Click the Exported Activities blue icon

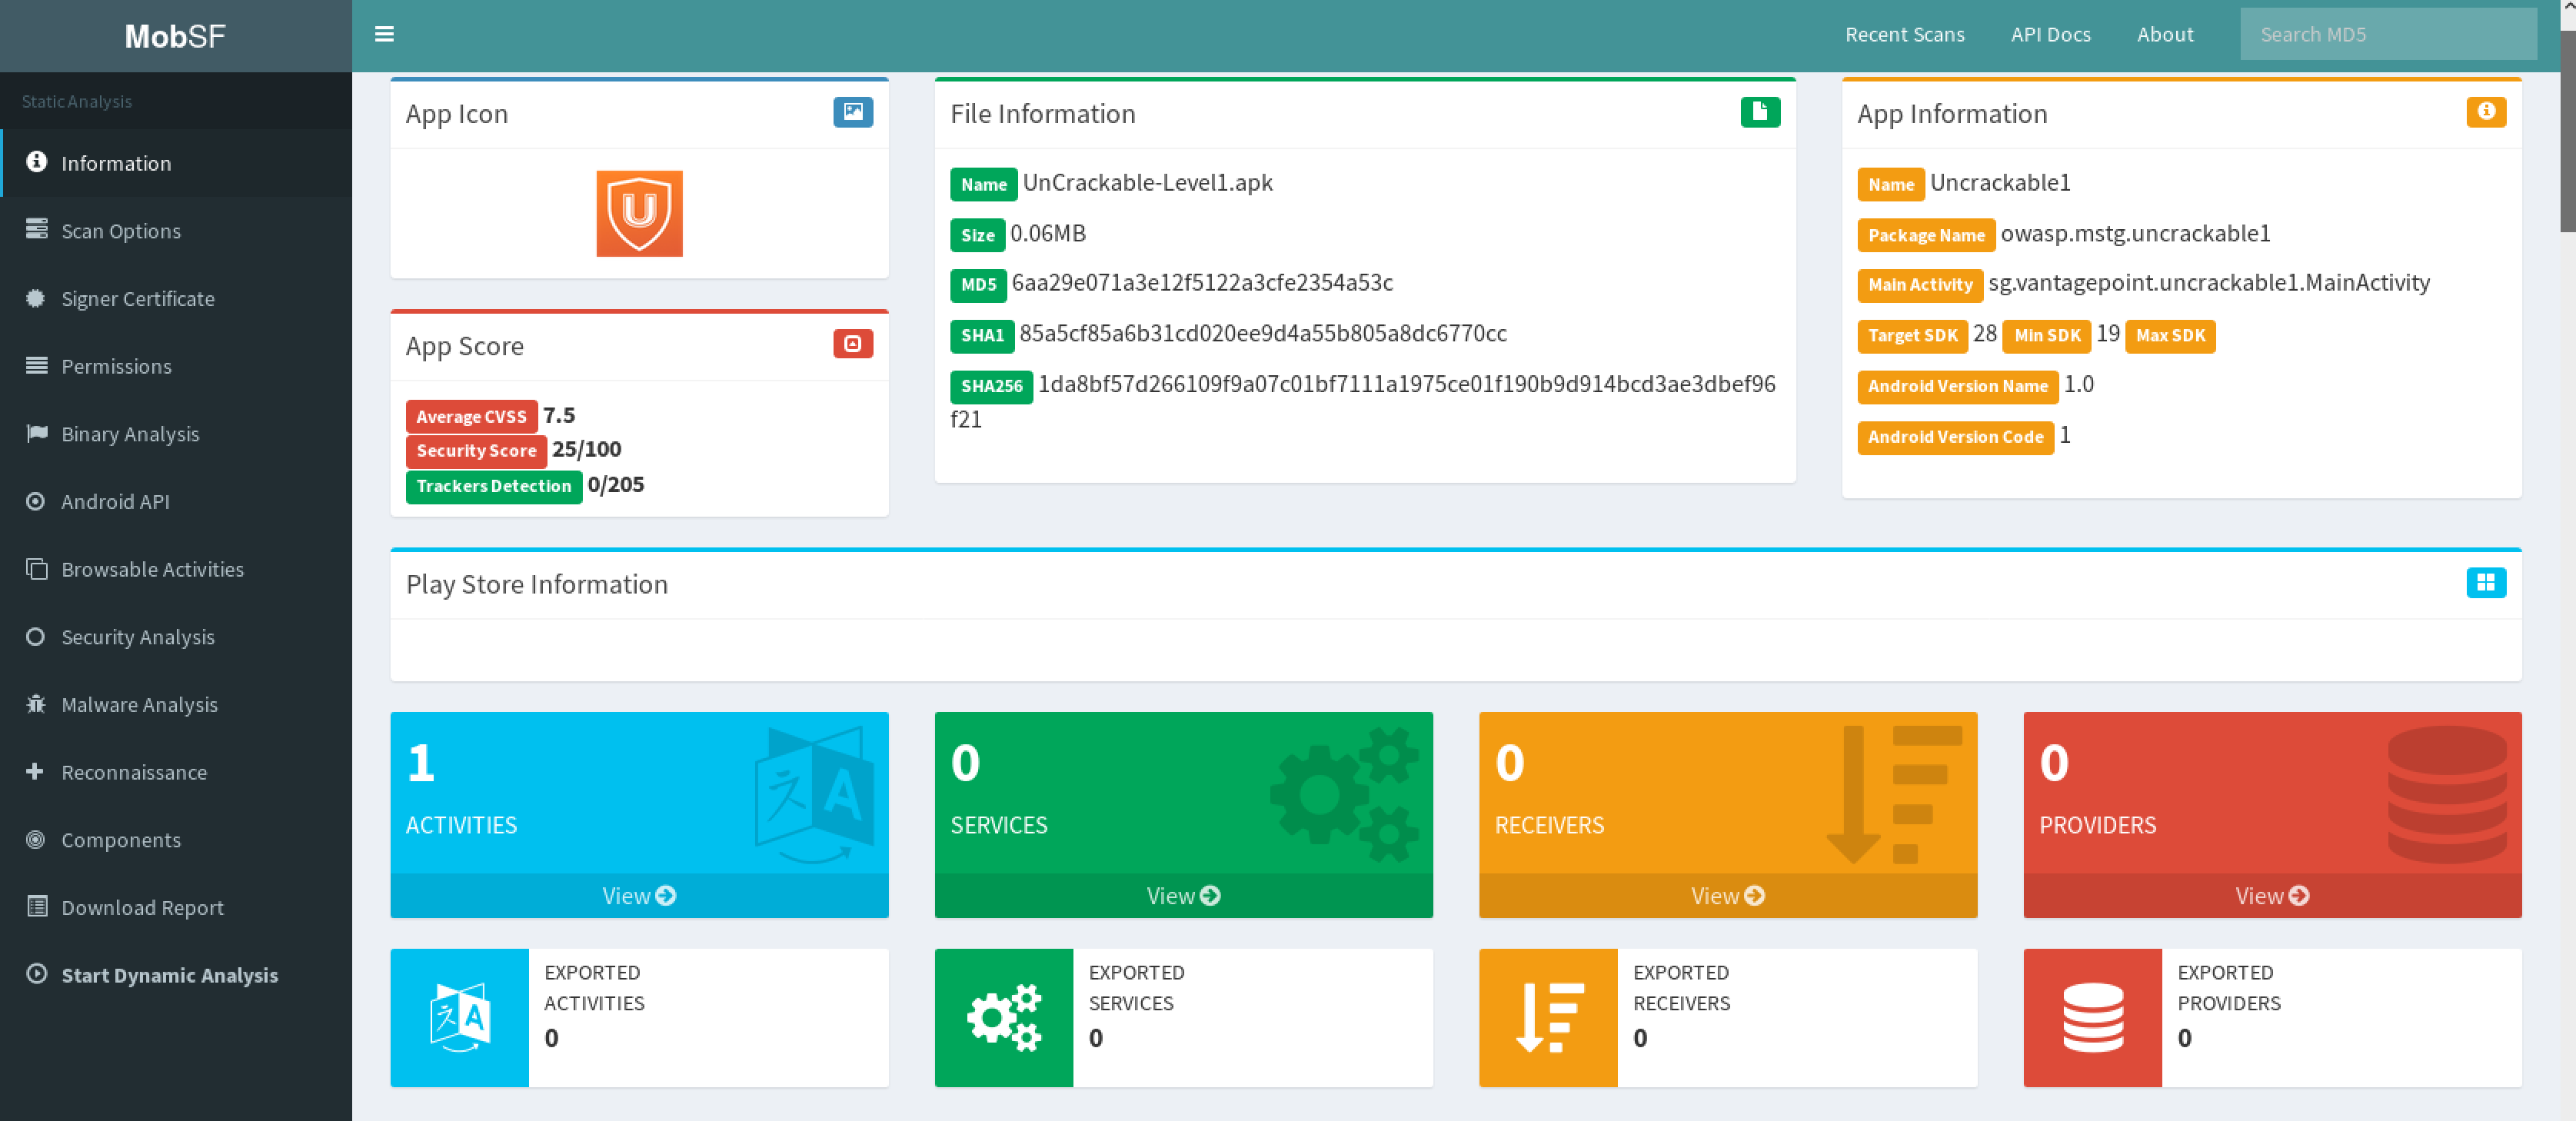[x=459, y=1017]
